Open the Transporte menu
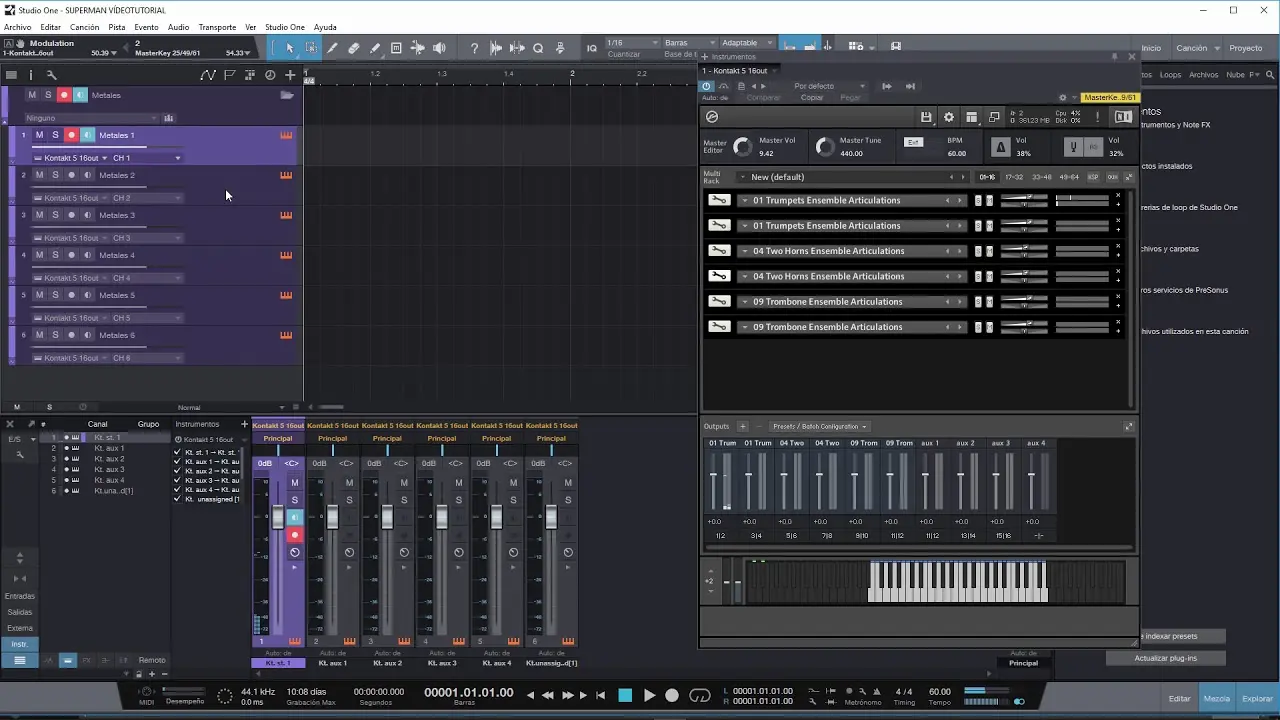 point(217,27)
